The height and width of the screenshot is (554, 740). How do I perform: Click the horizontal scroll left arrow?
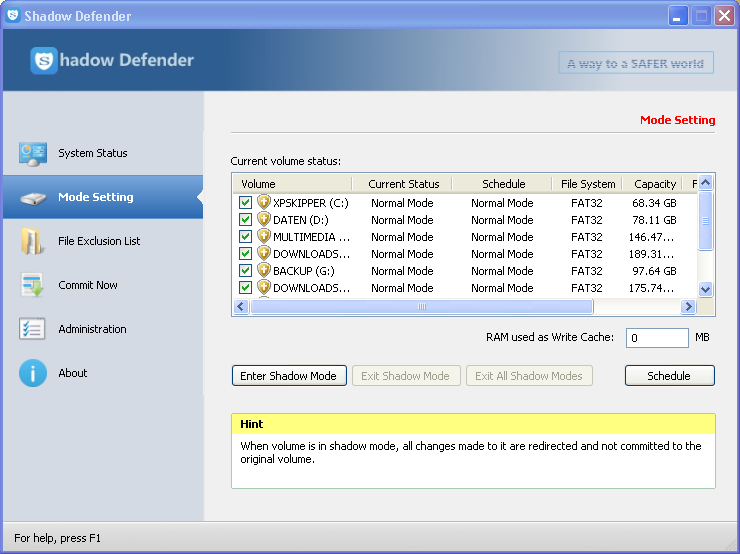click(241, 307)
